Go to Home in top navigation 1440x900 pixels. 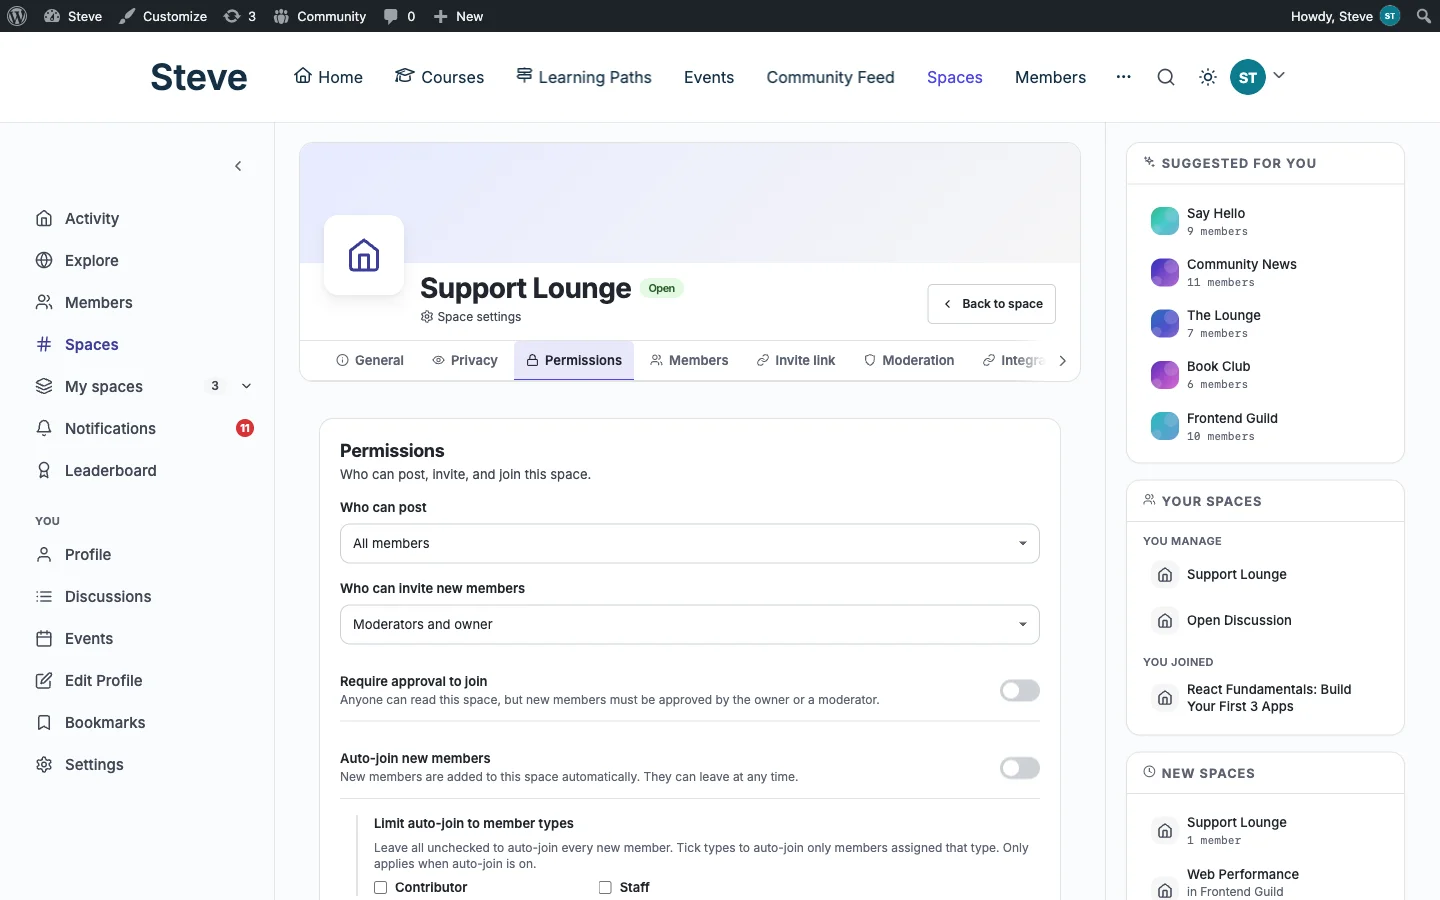(x=328, y=77)
